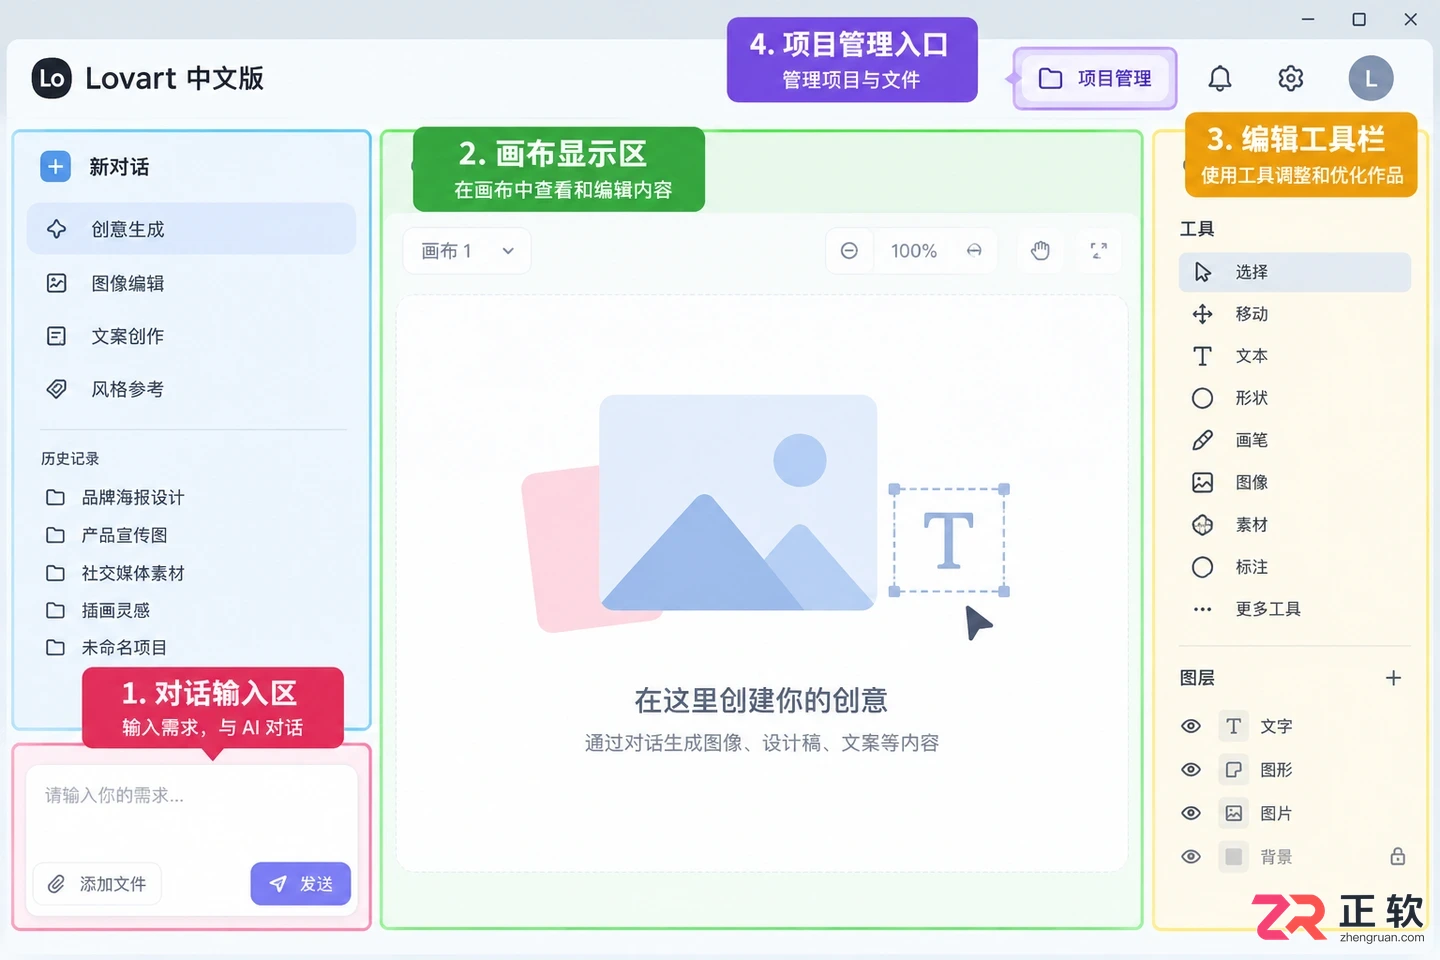Click the zoom out minus icon

tap(849, 251)
